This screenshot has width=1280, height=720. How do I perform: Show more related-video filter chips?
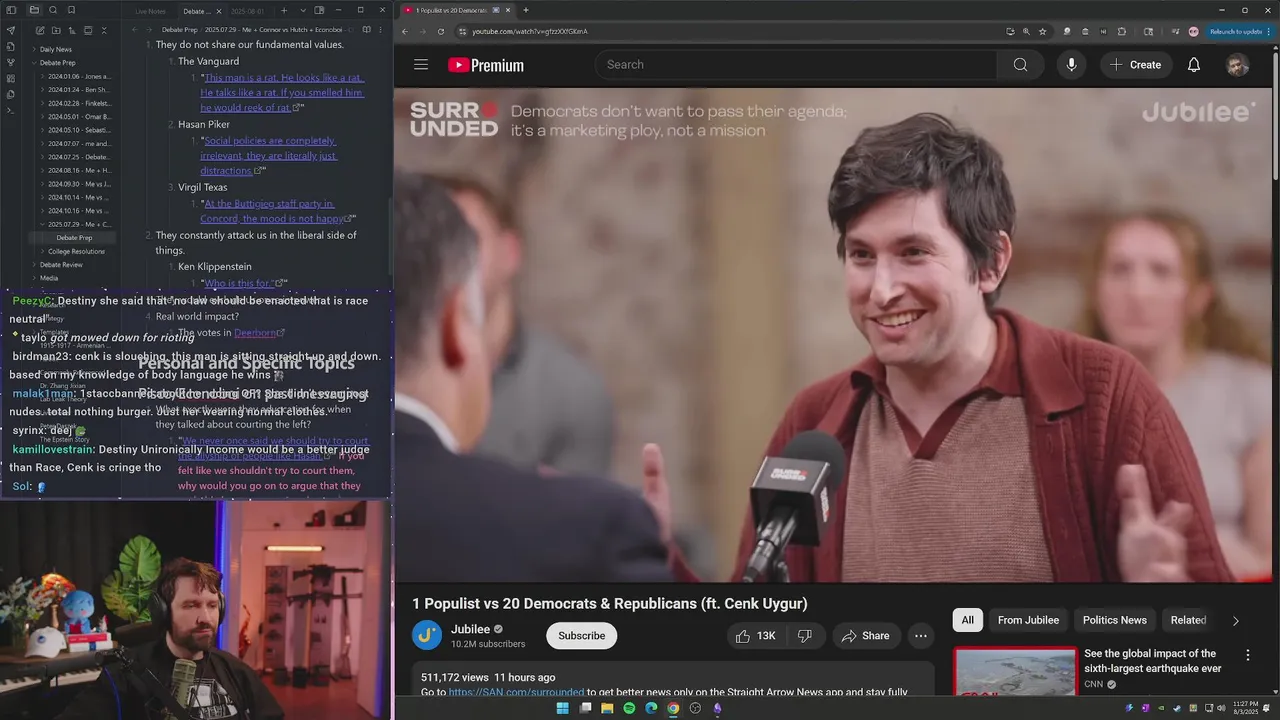pyautogui.click(x=1235, y=620)
